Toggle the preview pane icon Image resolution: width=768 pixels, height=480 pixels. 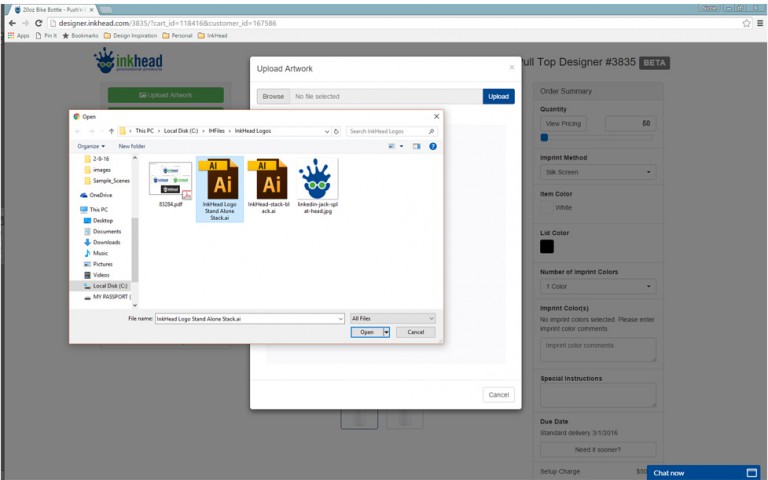(416, 146)
